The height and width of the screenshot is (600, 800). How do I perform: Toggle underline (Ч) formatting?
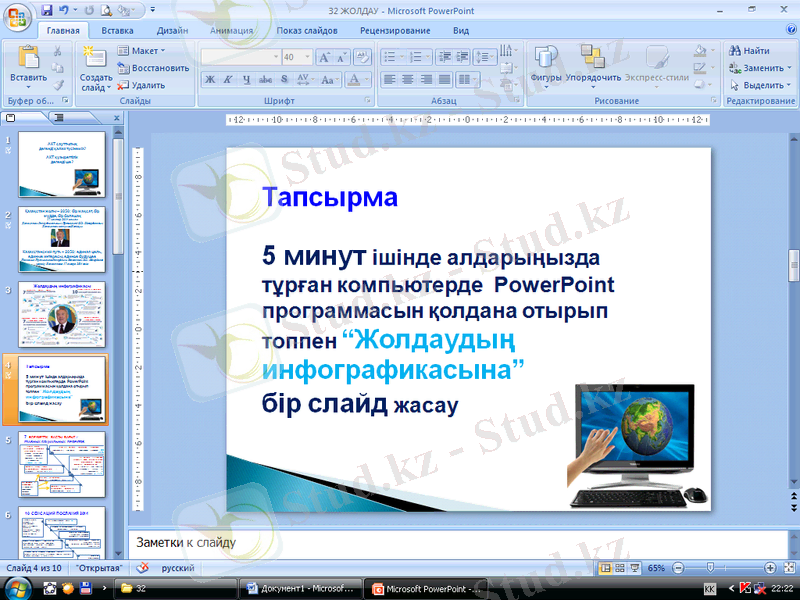click(x=247, y=79)
